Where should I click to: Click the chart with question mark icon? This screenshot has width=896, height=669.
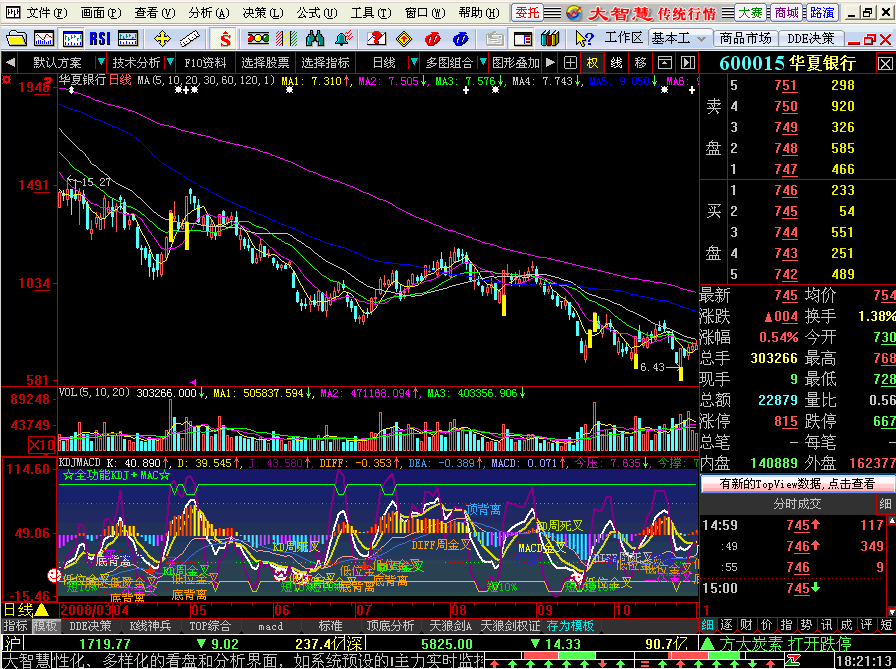376,39
